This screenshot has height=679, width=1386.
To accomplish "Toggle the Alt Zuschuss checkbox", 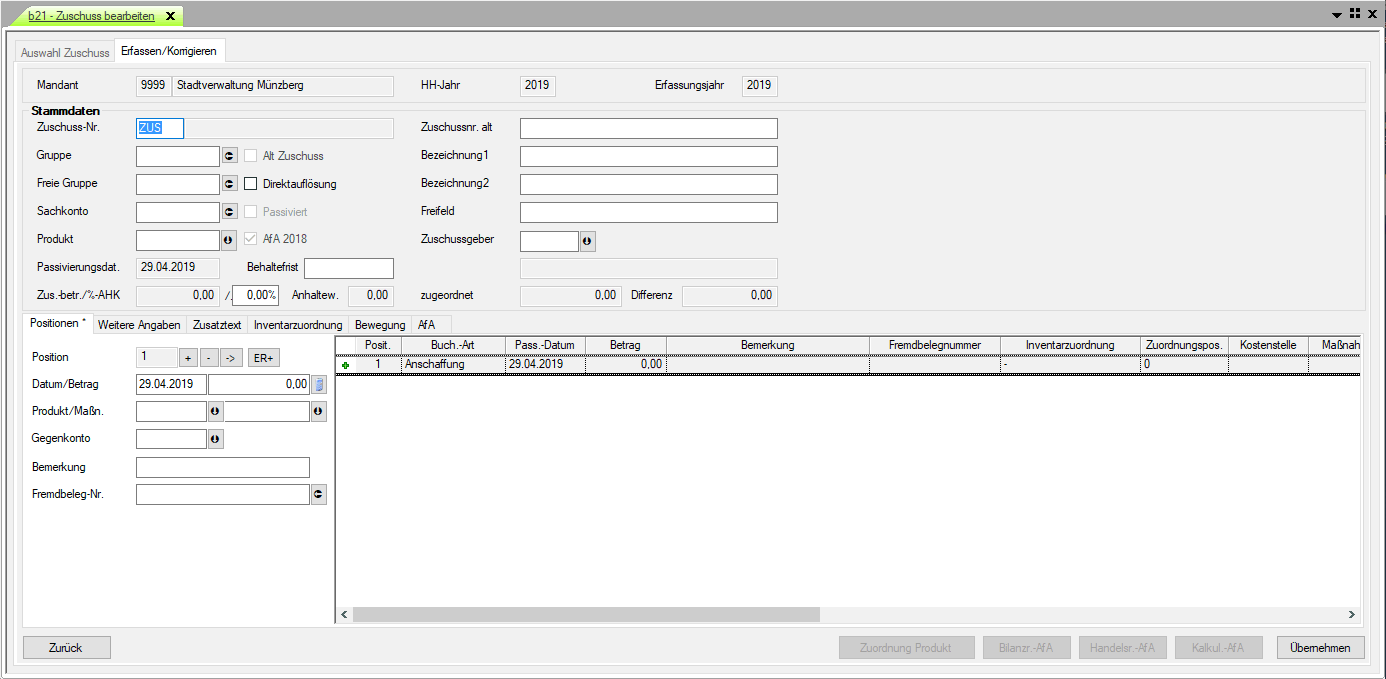I will click(251, 156).
